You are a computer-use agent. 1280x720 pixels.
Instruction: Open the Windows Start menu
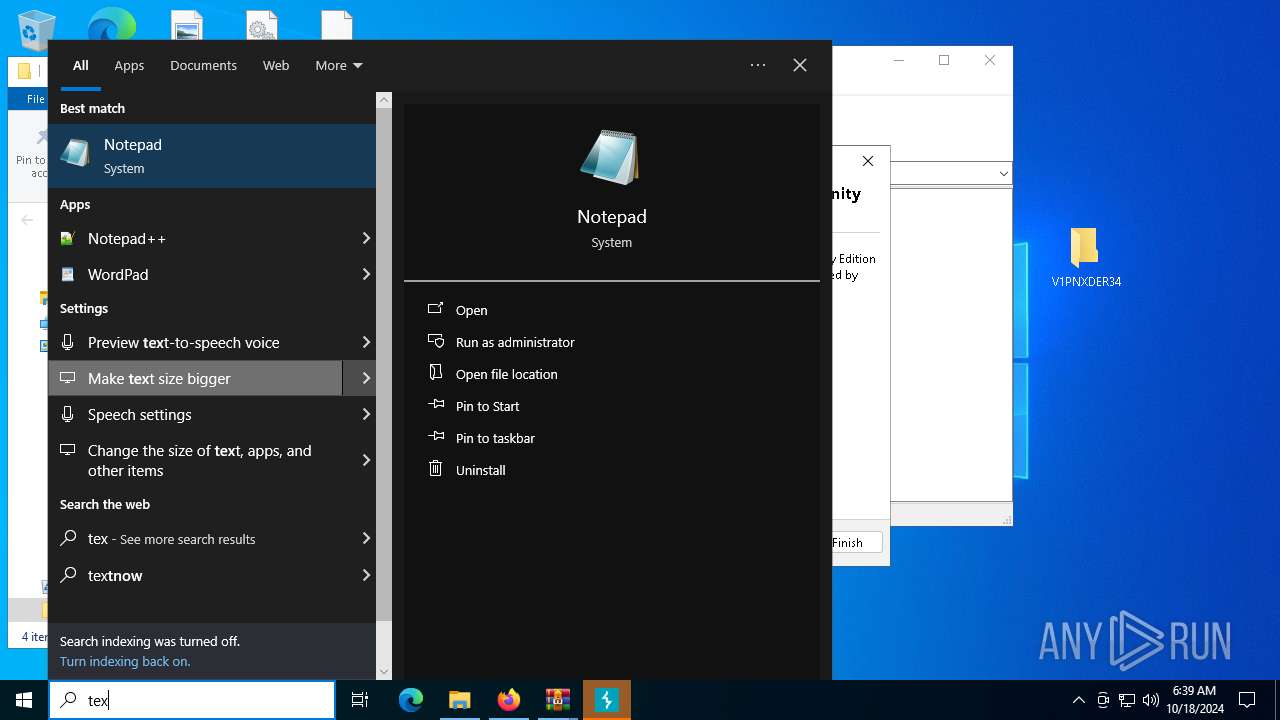24,700
